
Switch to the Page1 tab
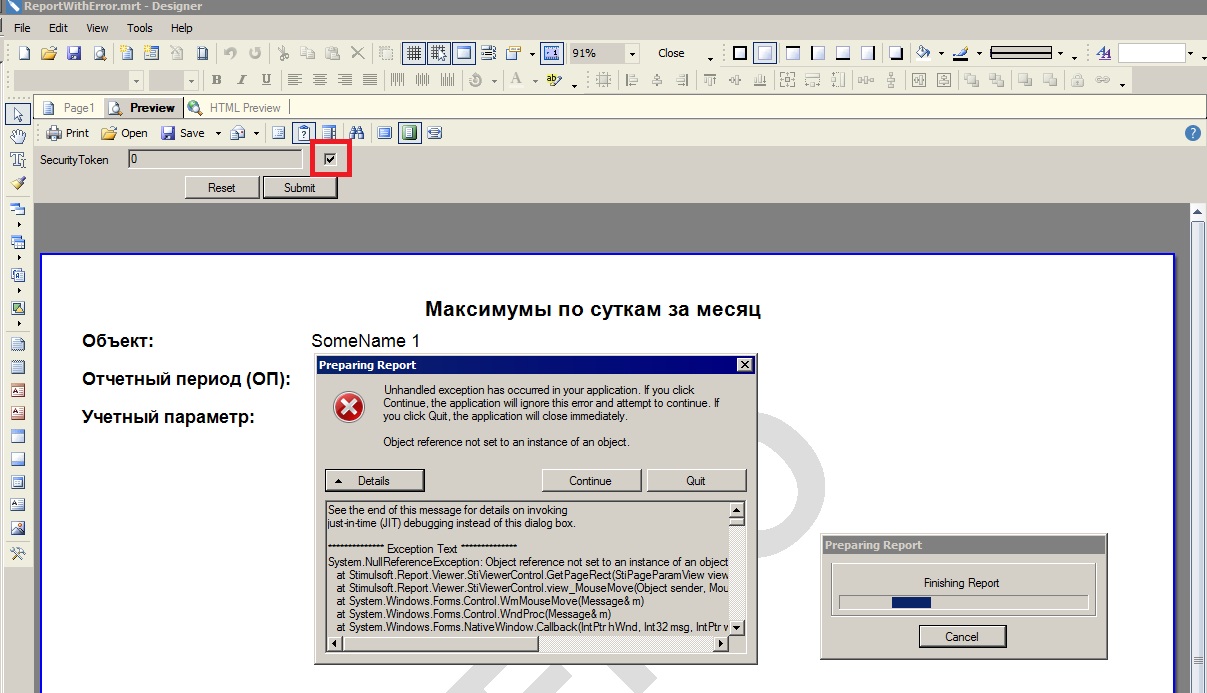click(69, 108)
